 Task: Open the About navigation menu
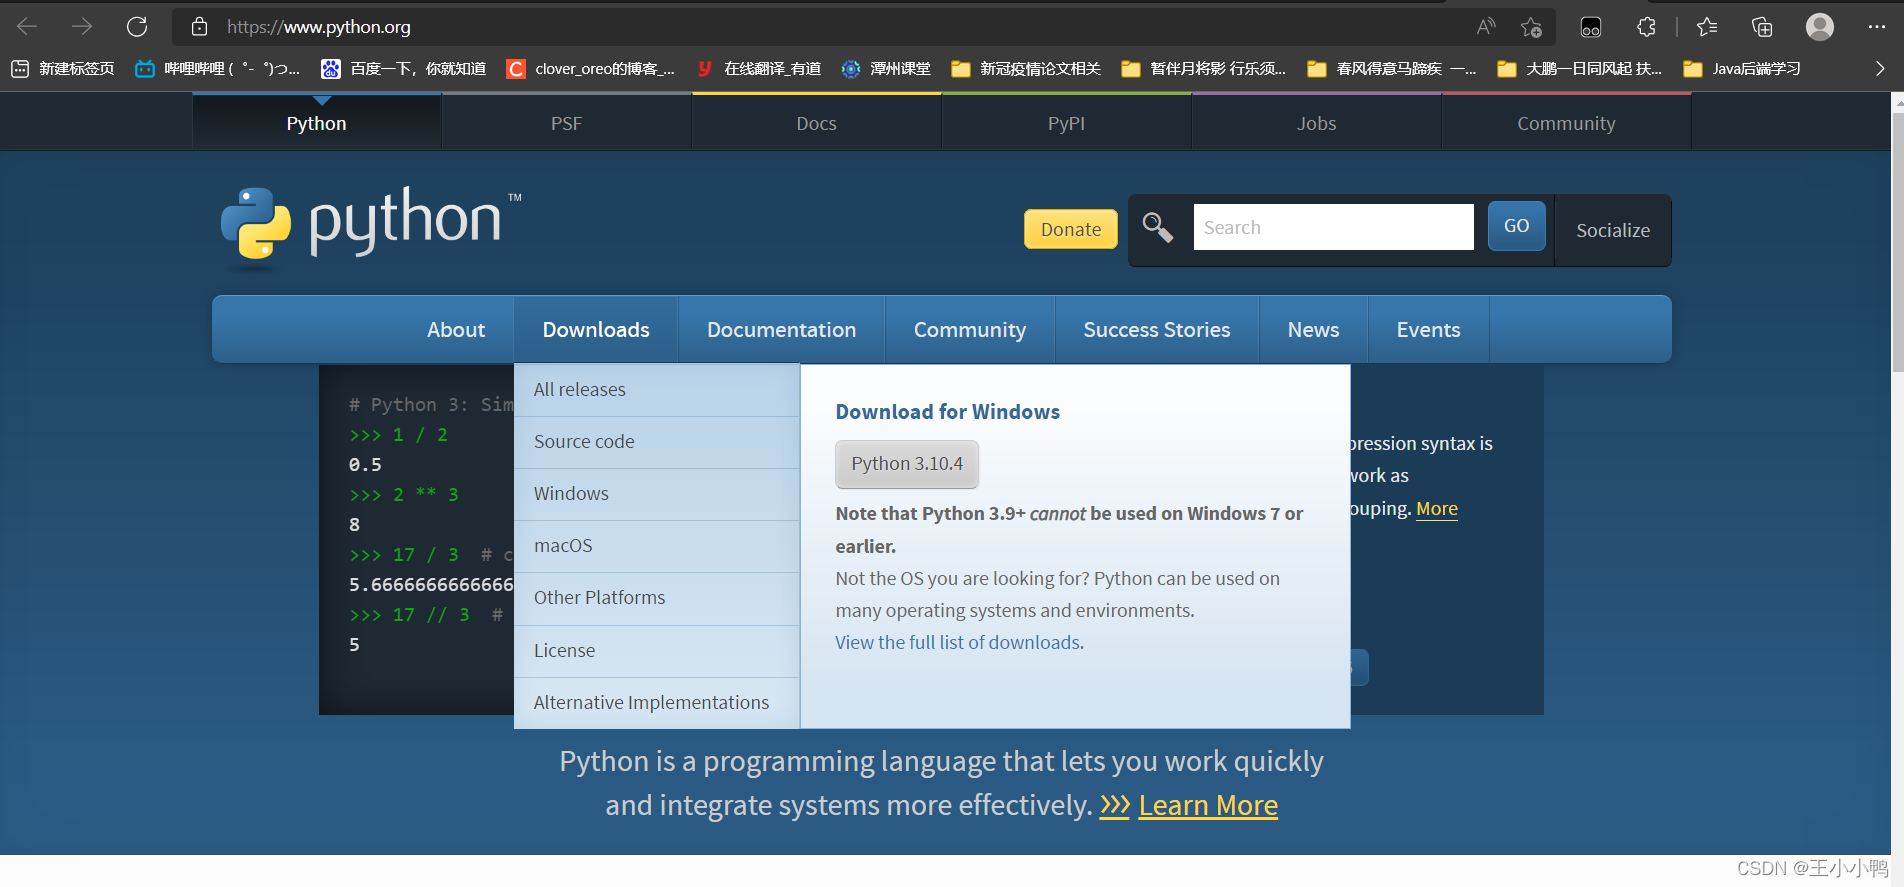456,329
